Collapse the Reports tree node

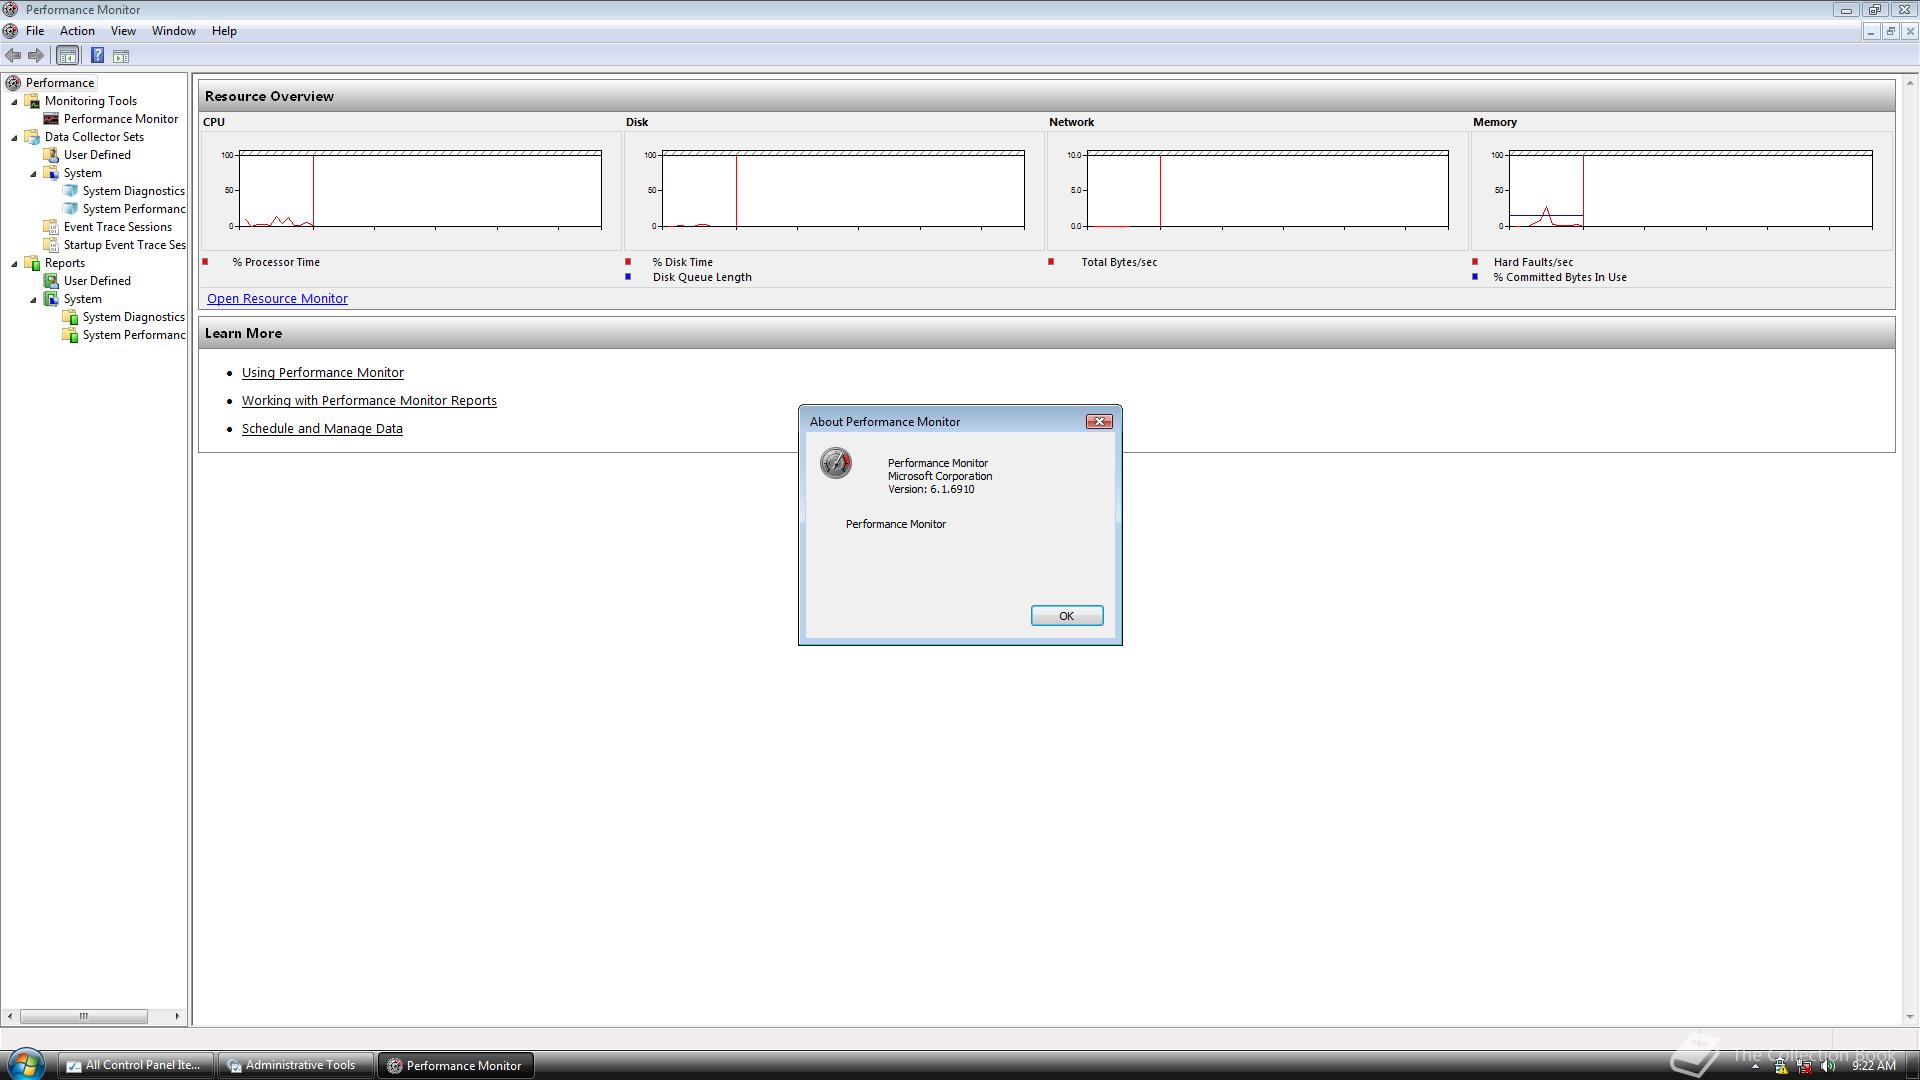click(x=14, y=264)
